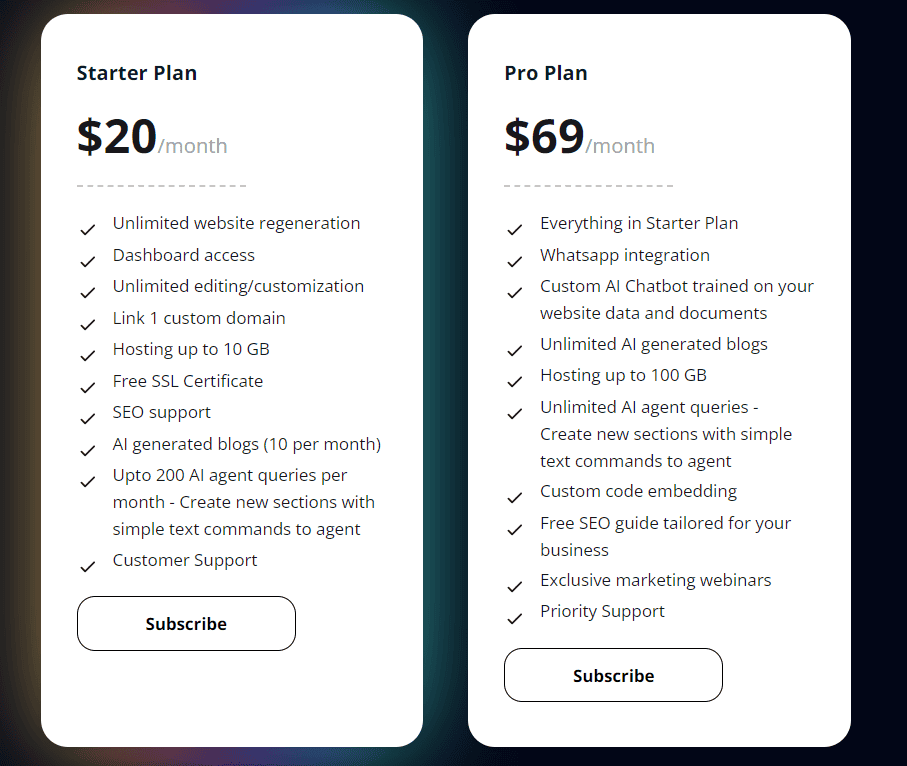
Task: Click the $69 per month price
Action: 578,136
